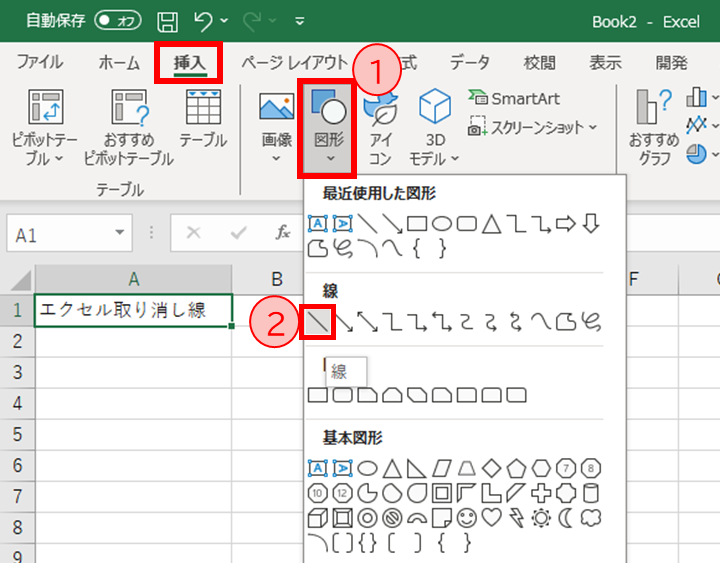Pick right arrow in recently used shapes
This screenshot has height=563, width=720.
(566, 224)
